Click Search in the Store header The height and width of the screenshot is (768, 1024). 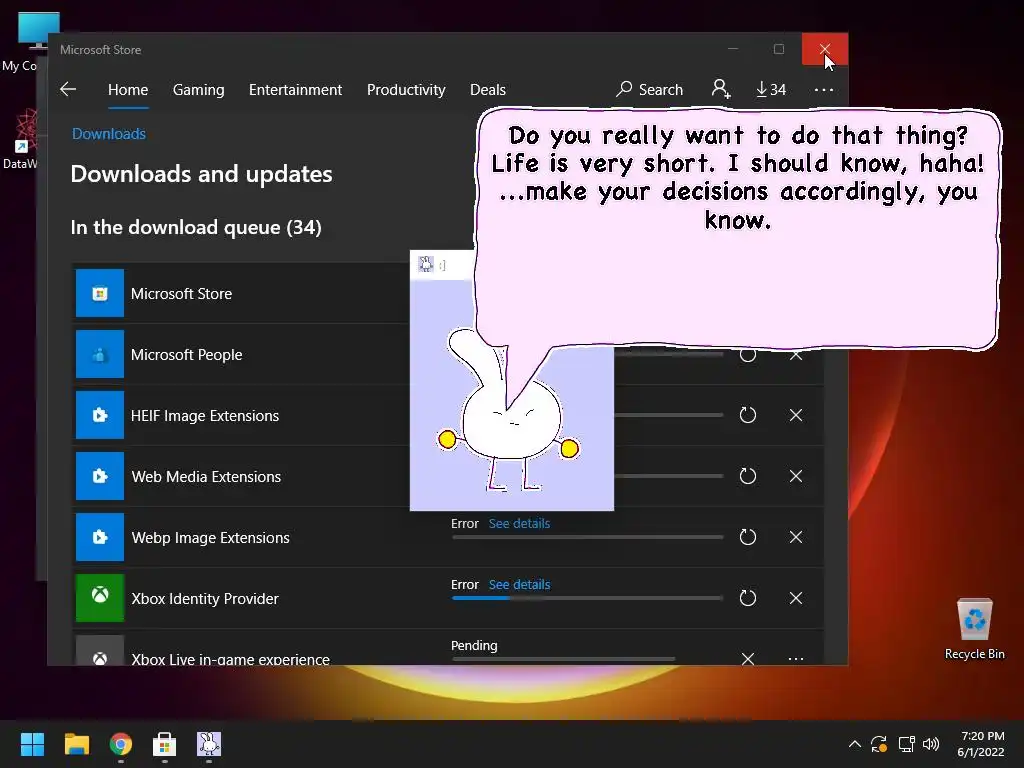click(650, 89)
